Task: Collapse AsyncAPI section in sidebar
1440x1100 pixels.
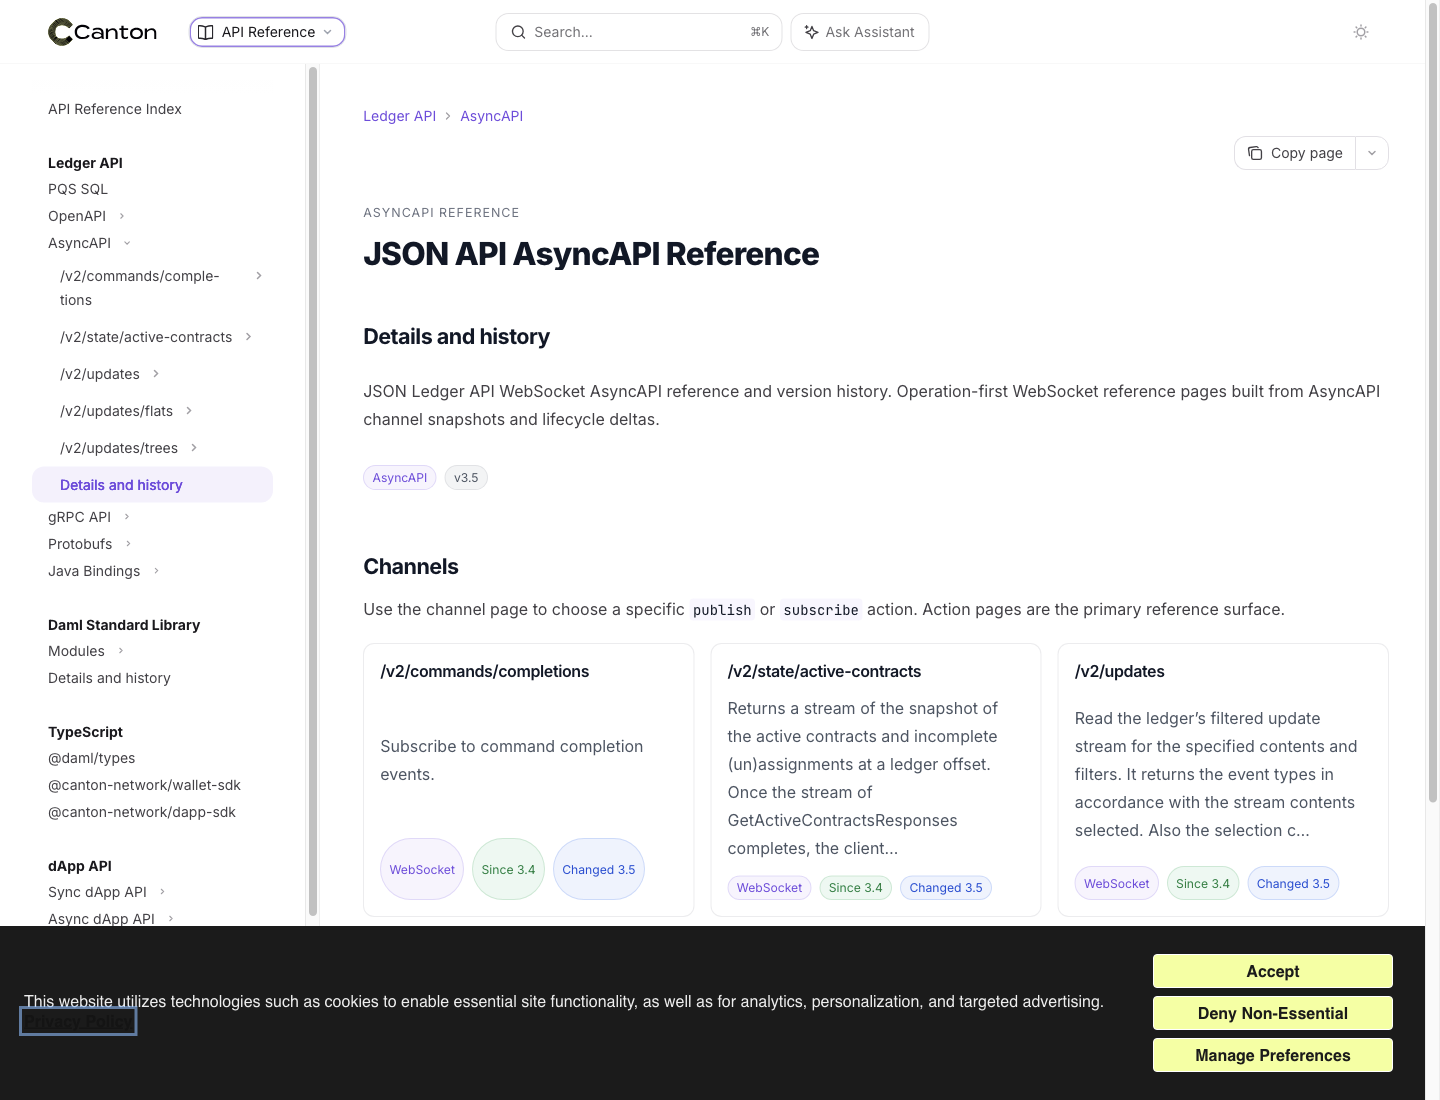Action: pyautogui.click(x=90, y=243)
